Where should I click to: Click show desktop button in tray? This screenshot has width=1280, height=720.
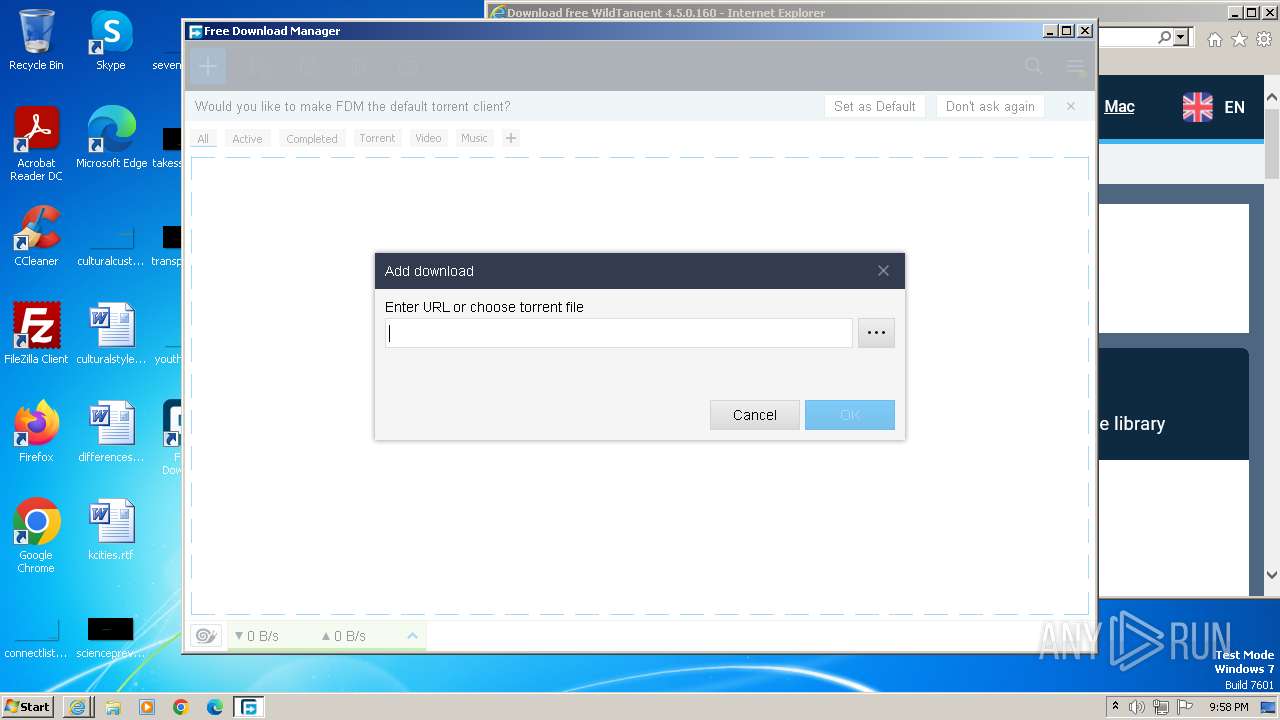(x=1269, y=707)
